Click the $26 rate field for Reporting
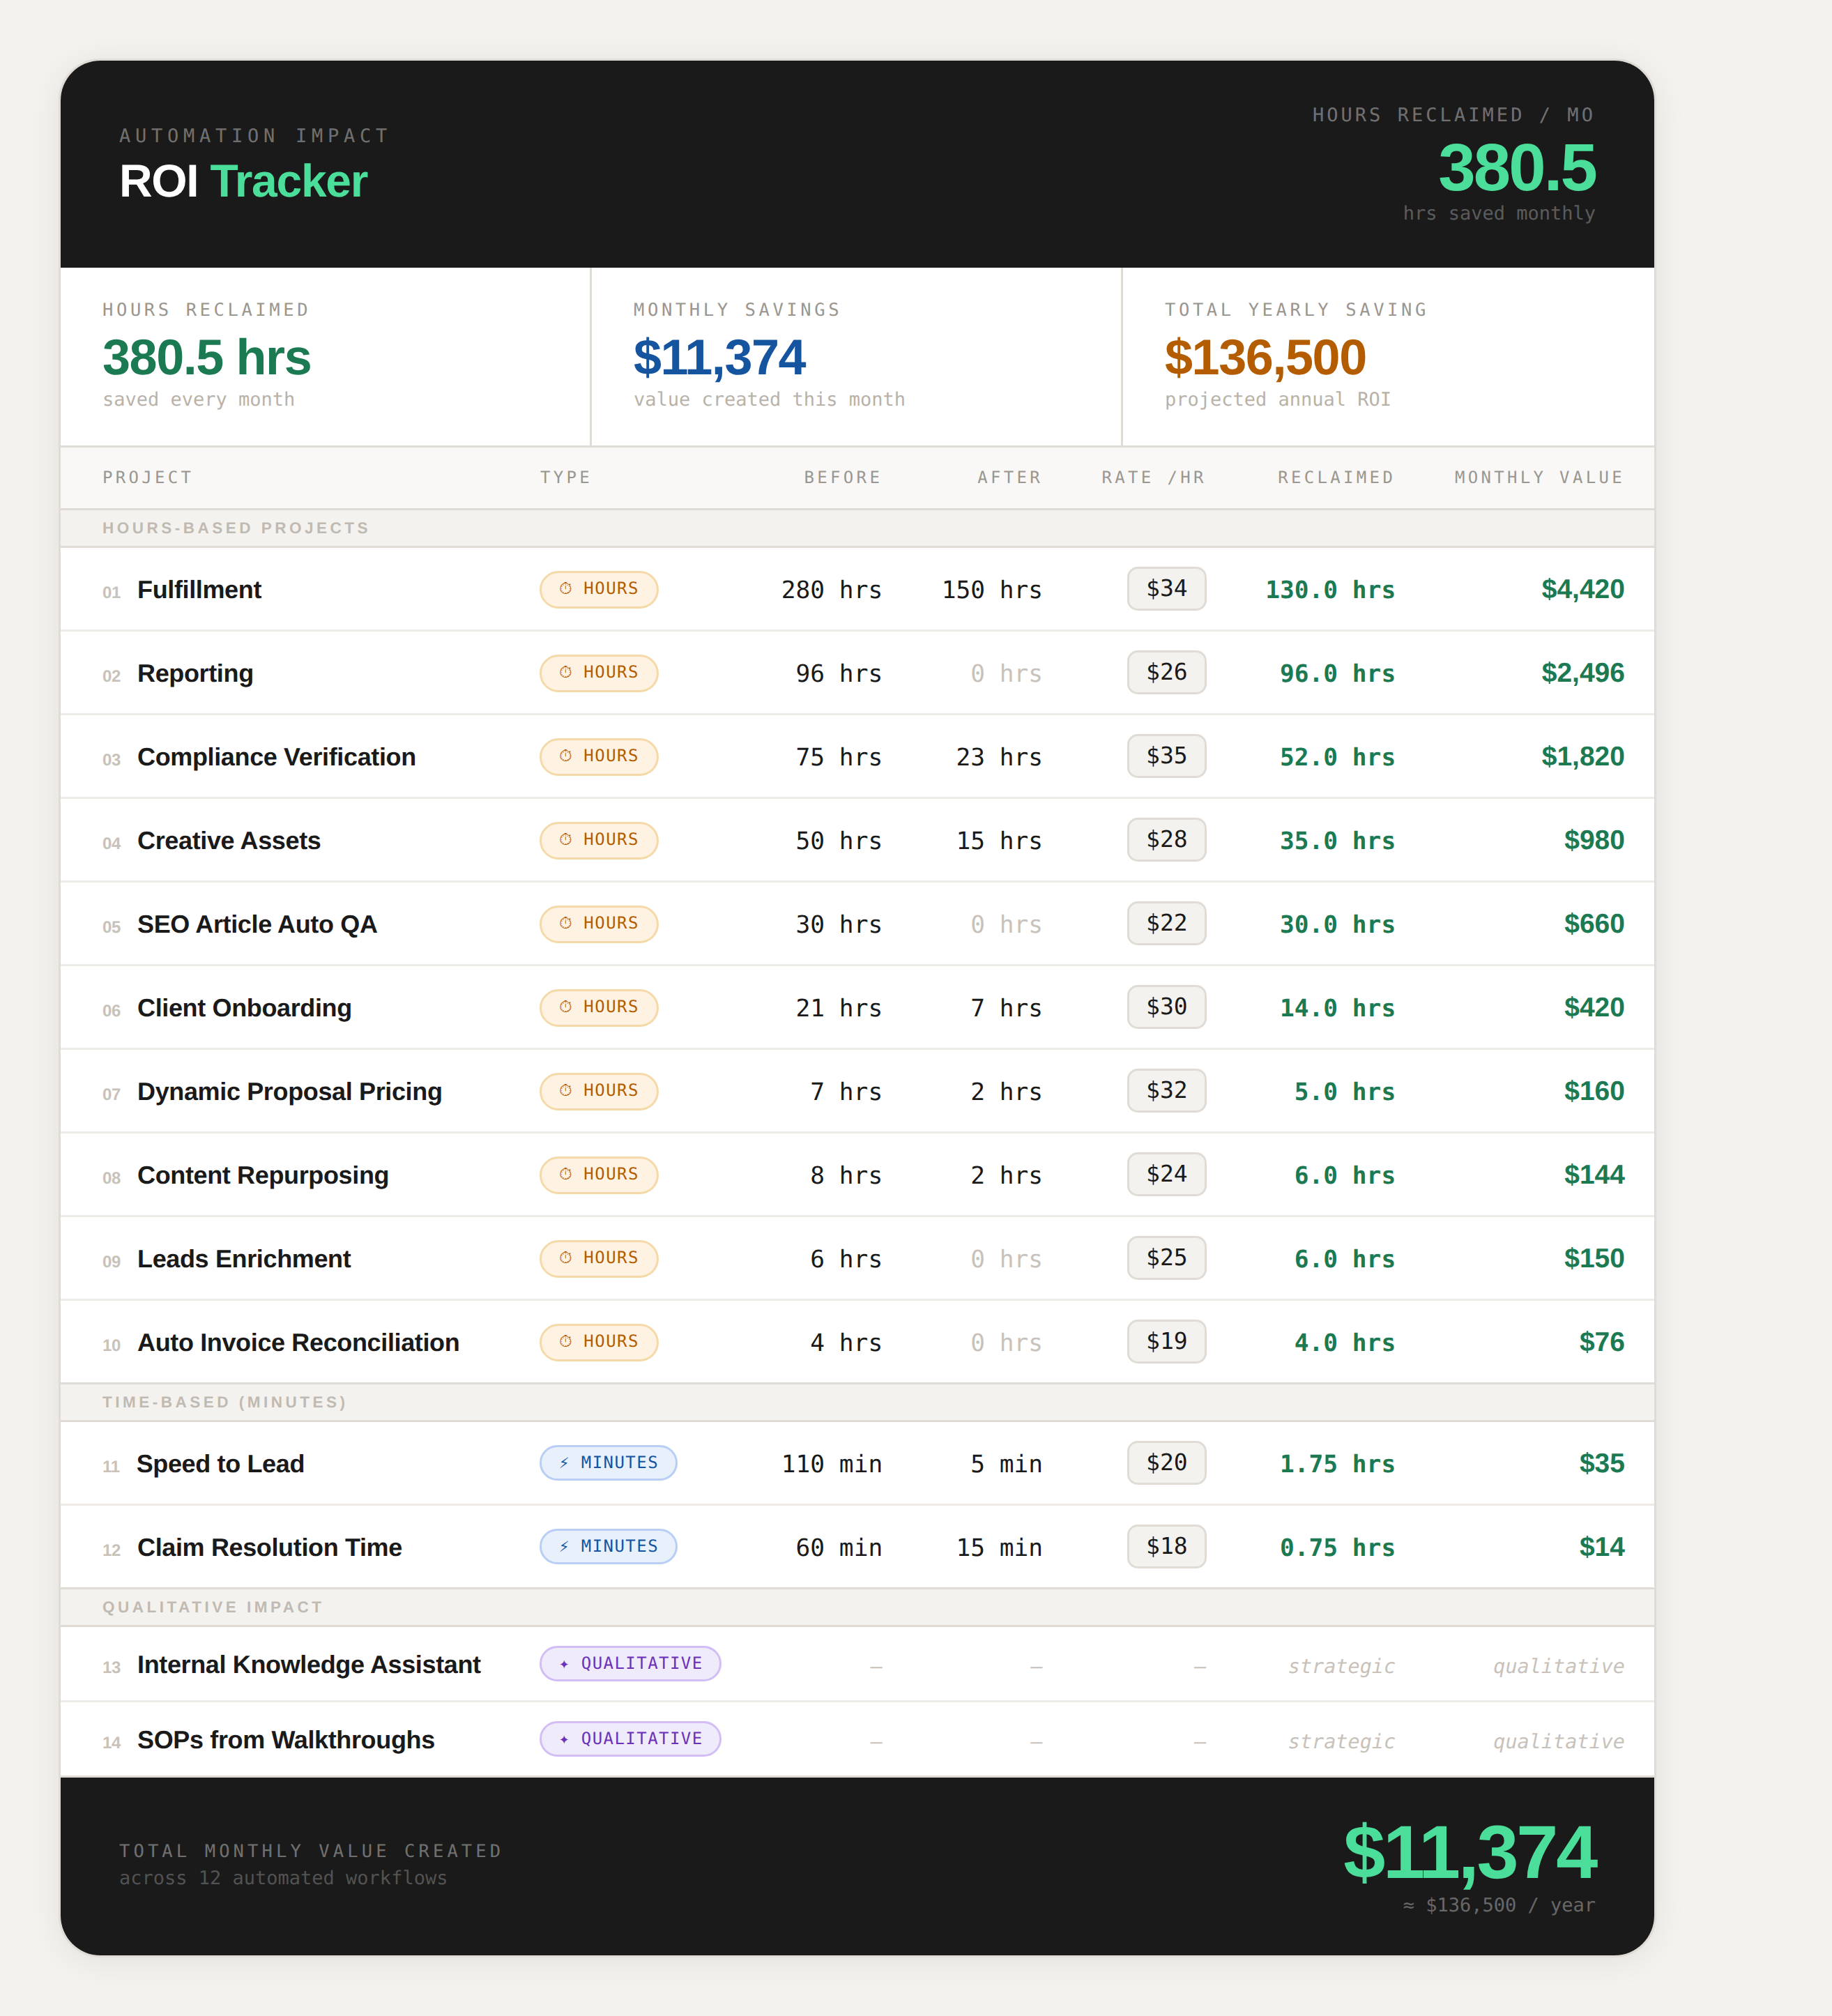 coord(1166,673)
